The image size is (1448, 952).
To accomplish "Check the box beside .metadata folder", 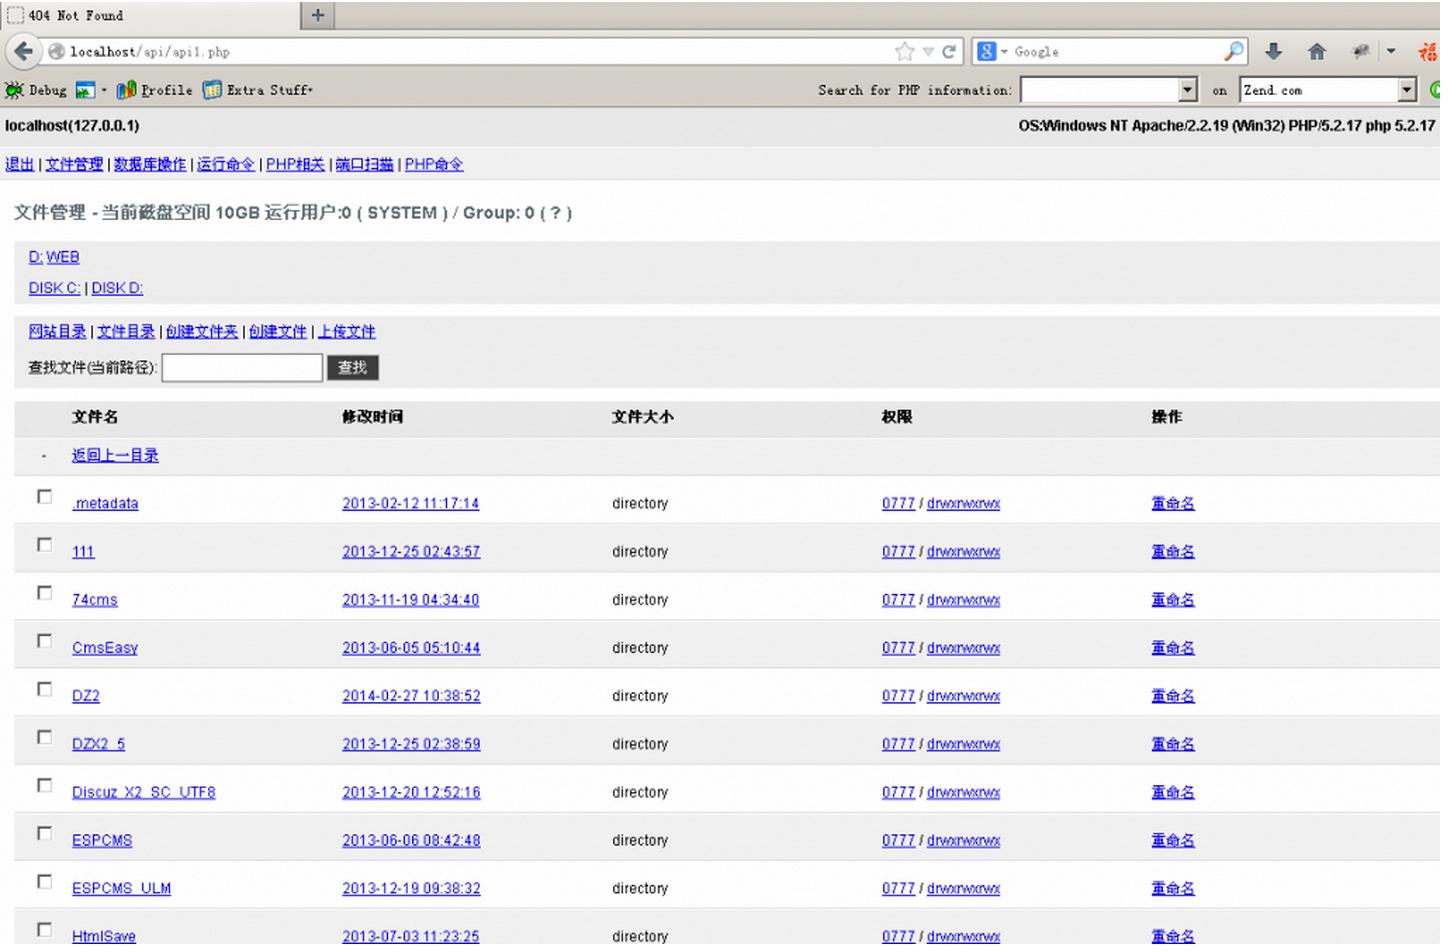I will [x=44, y=497].
